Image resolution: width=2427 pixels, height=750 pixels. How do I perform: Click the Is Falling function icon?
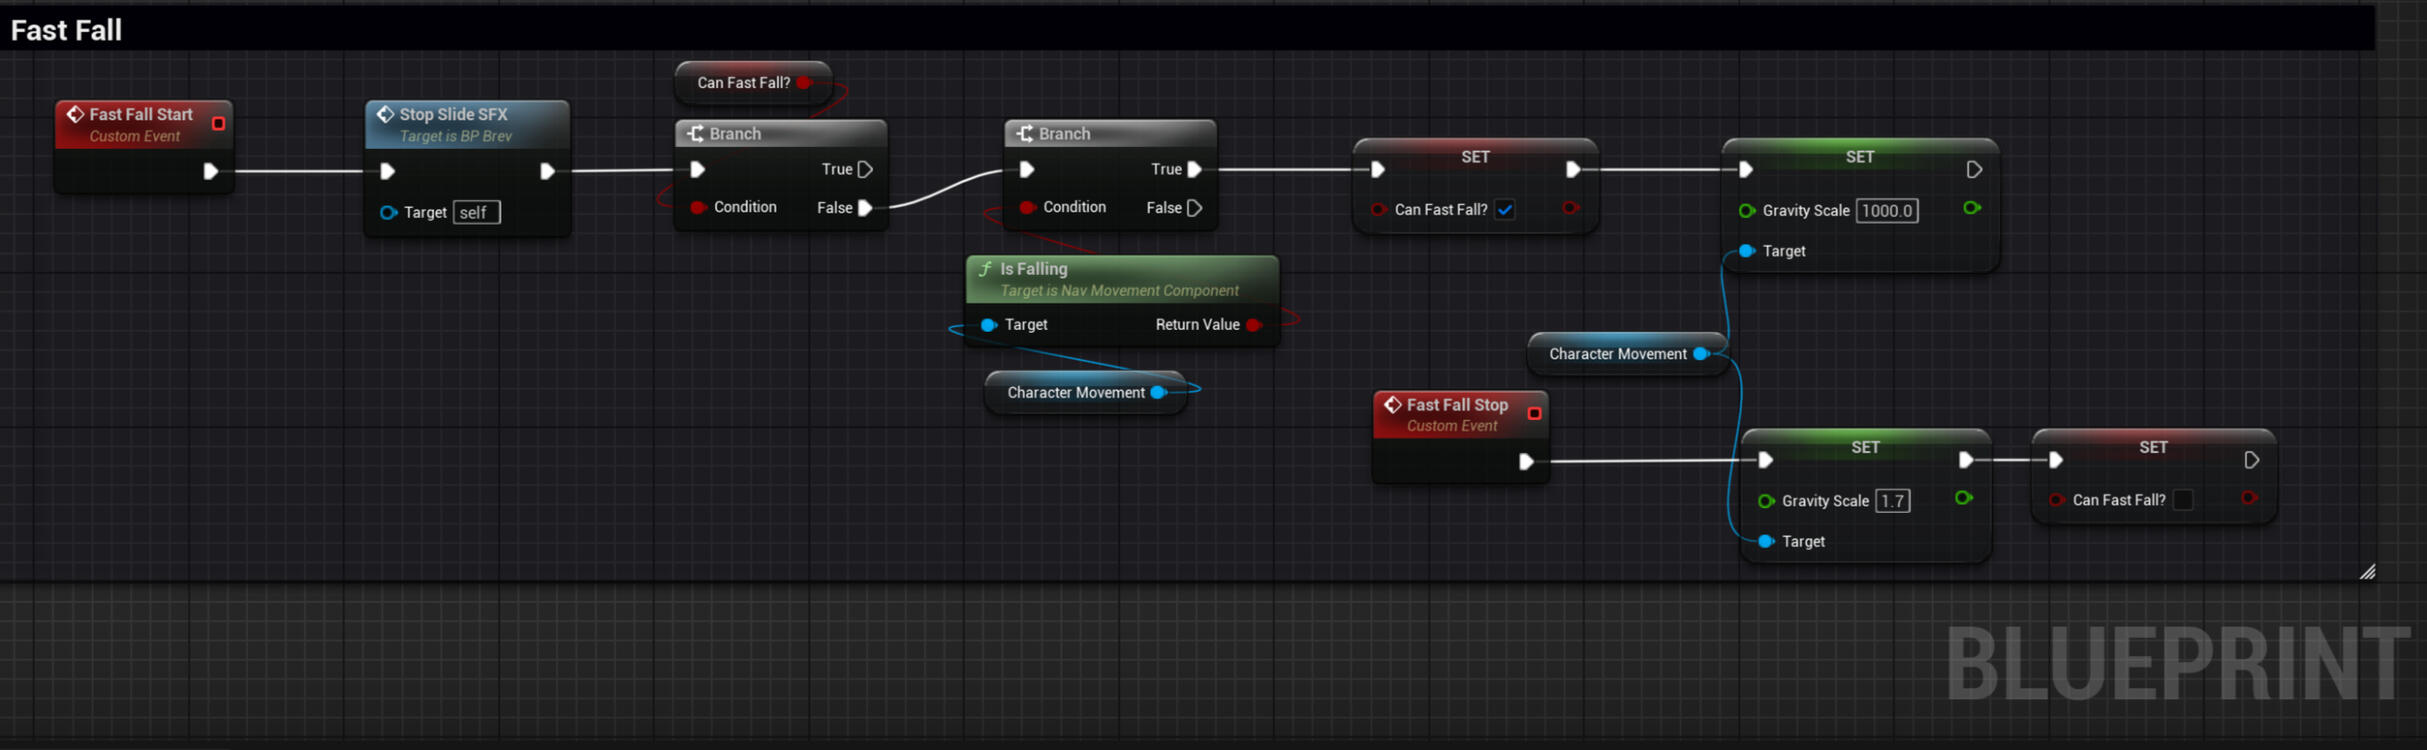(x=985, y=269)
